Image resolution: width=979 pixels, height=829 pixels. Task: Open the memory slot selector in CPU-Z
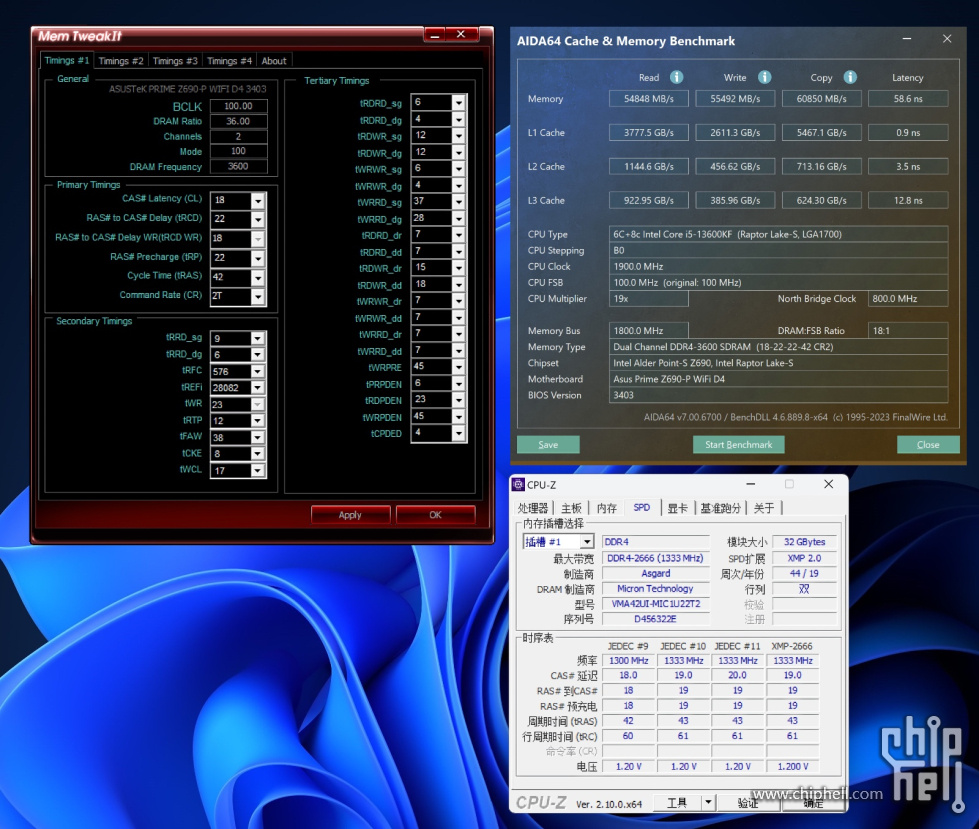586,542
